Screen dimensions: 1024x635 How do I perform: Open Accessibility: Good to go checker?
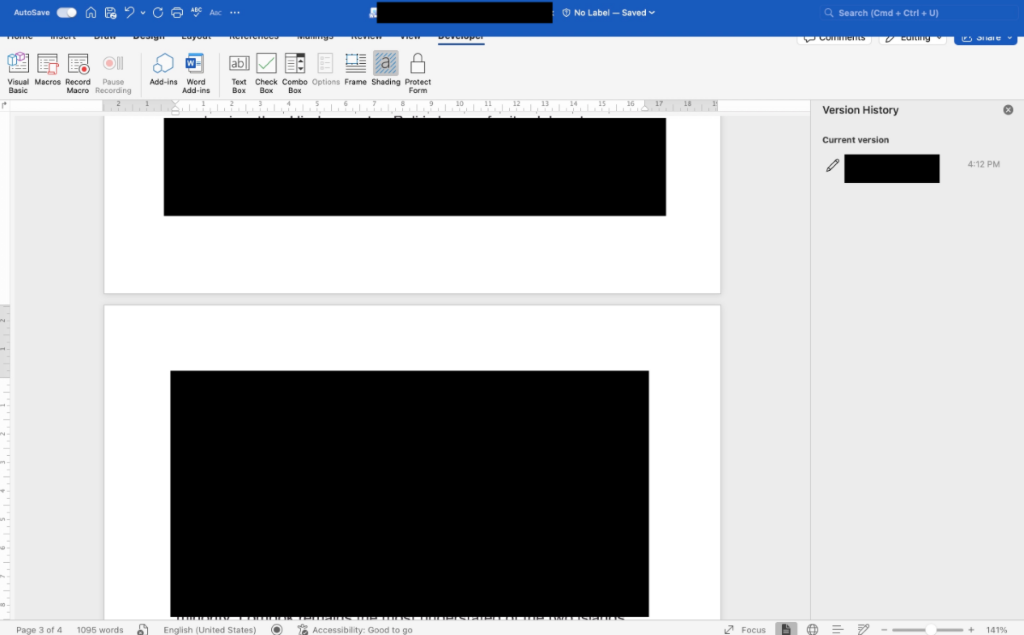point(355,630)
